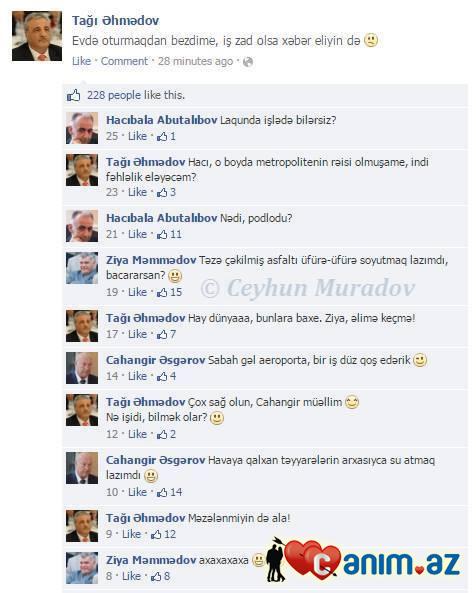The image size is (476, 593).
Task: Click thumbs-up icon beside 228 people like this
Action: [x=73, y=95]
